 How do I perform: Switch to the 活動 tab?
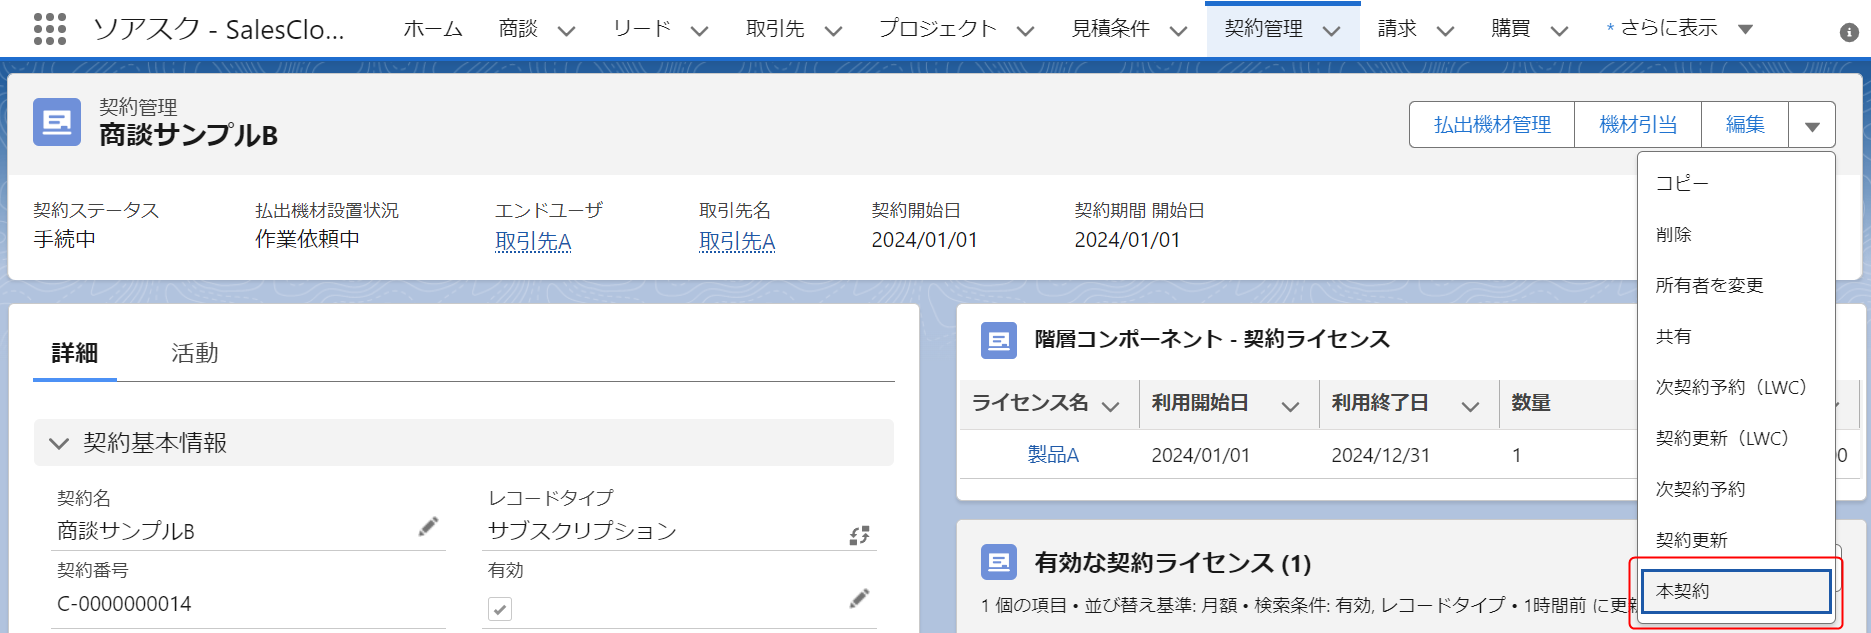click(x=194, y=353)
